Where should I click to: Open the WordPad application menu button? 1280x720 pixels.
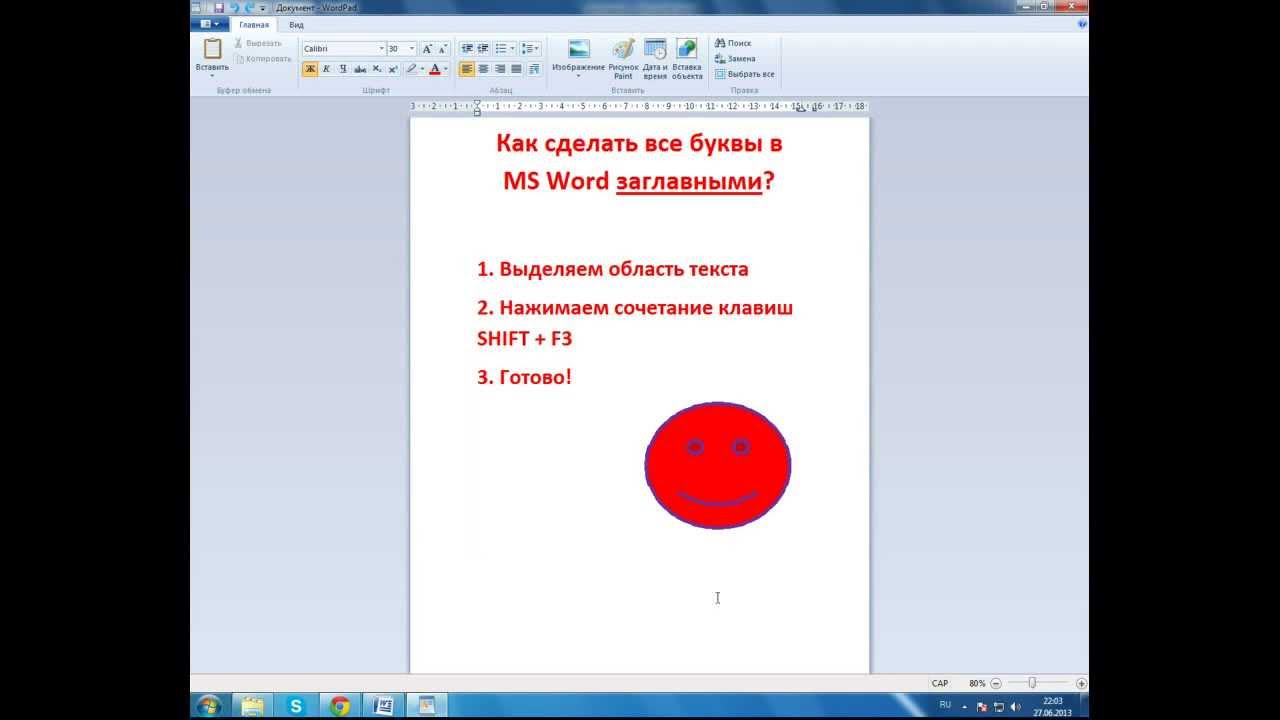210,24
